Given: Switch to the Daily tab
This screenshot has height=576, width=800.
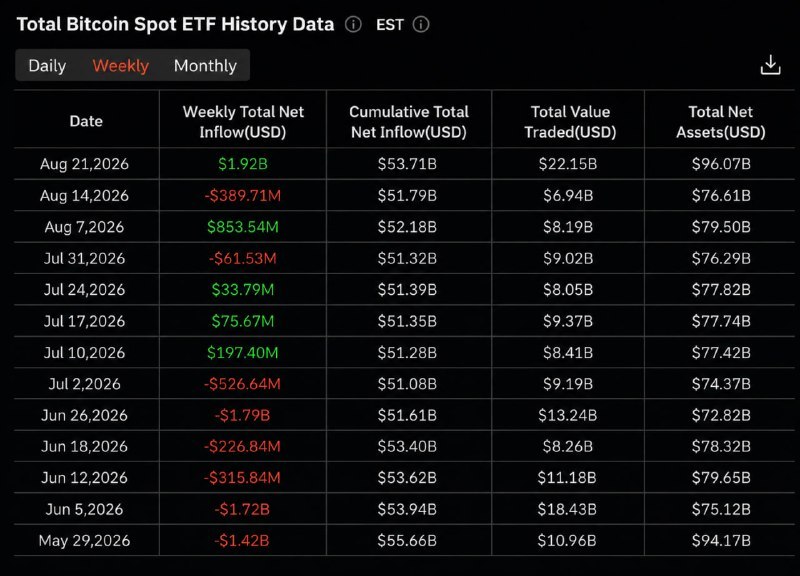Looking at the screenshot, I should (47, 66).
